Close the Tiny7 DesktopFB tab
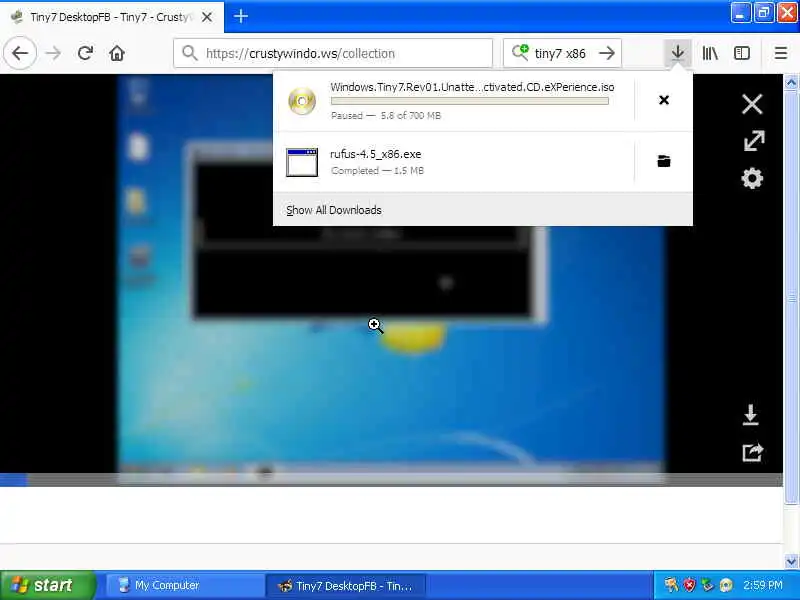The image size is (800, 600). [x=207, y=17]
